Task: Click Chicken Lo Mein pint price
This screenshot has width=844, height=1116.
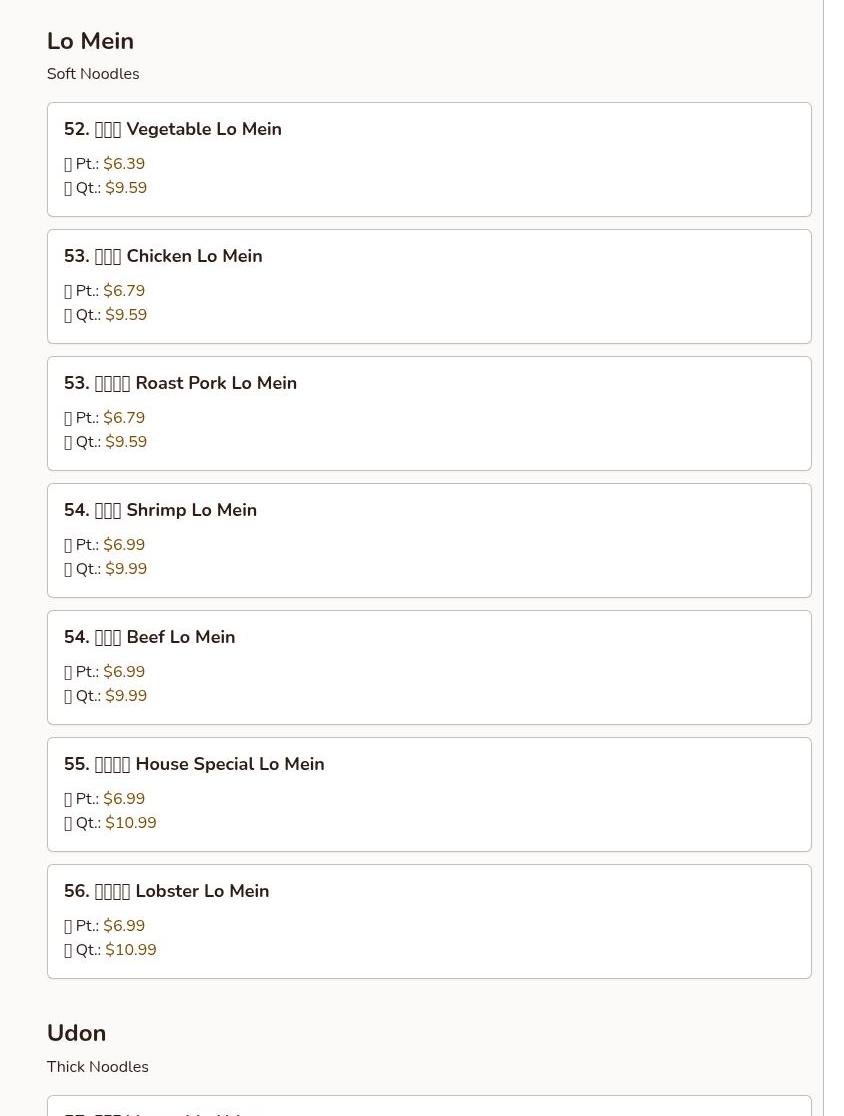Action: pyautogui.click(x=124, y=291)
